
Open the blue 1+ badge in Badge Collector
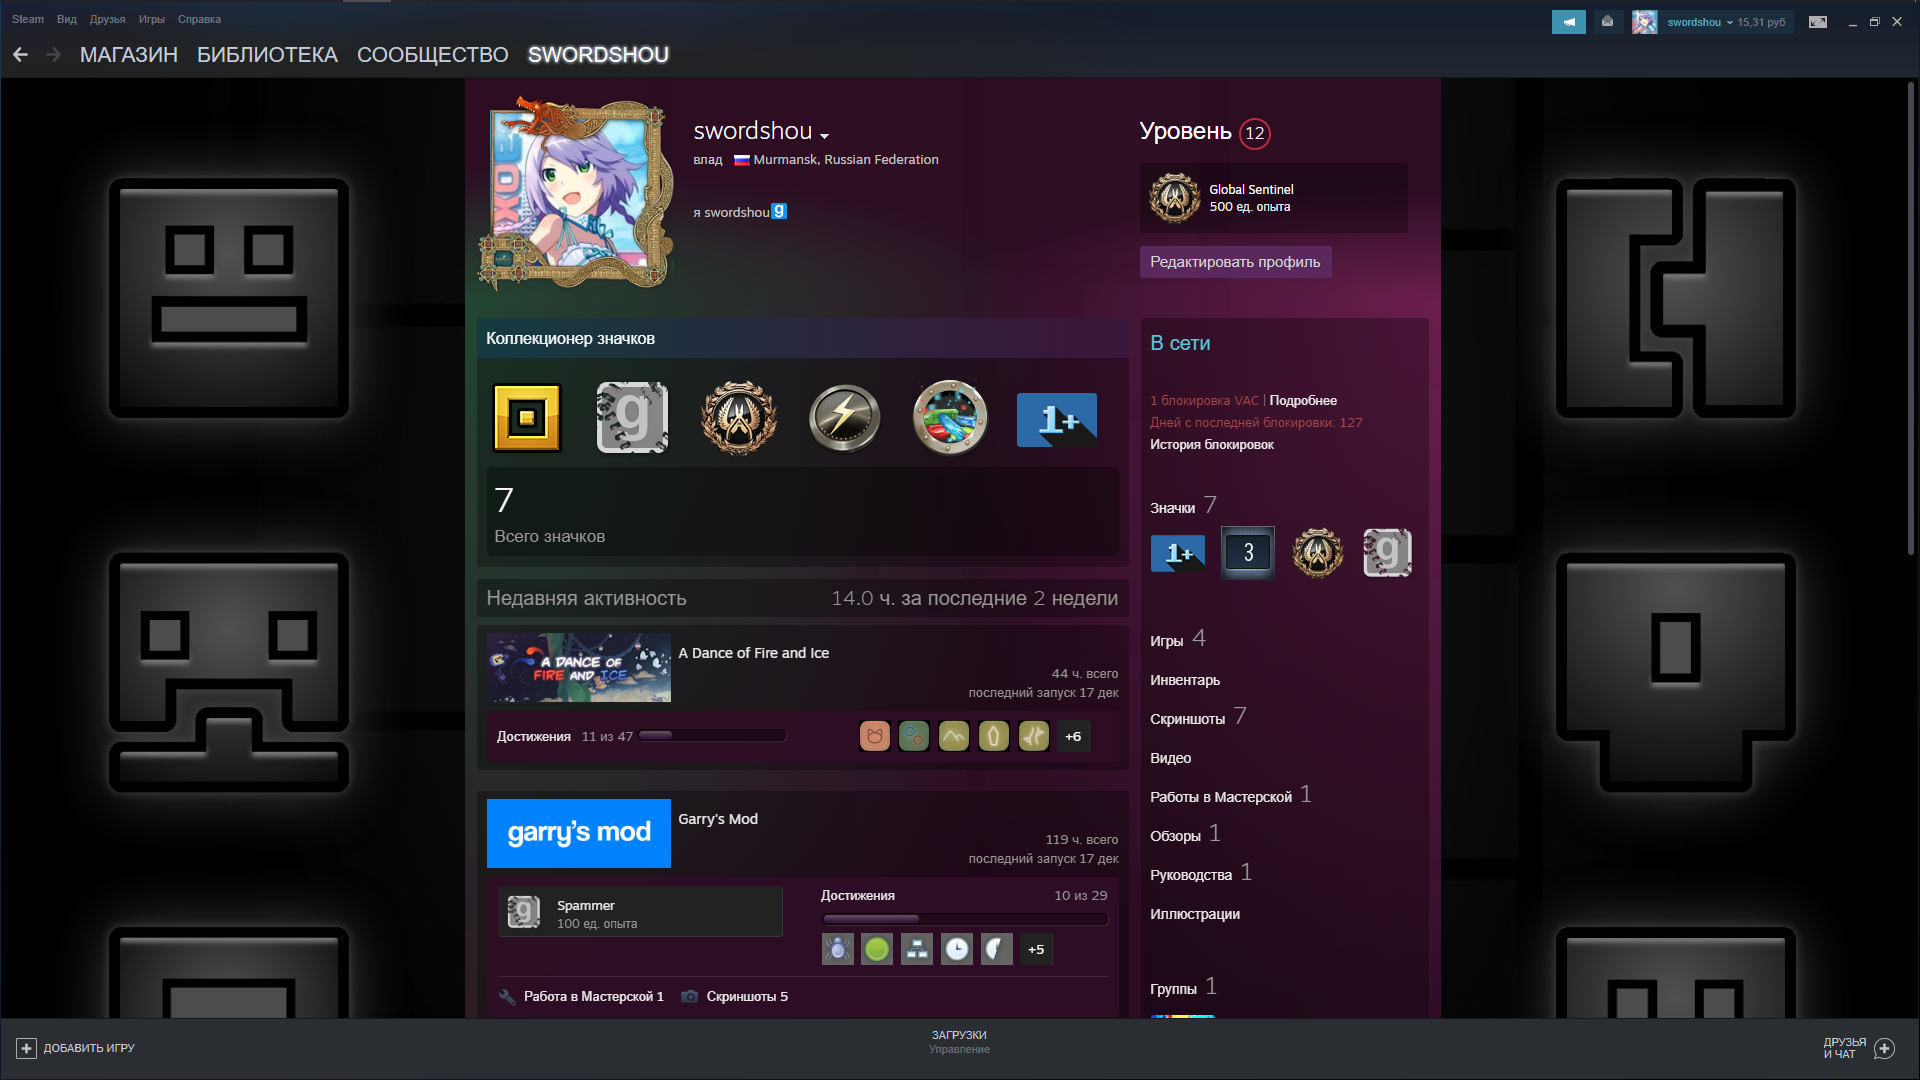1057,419
